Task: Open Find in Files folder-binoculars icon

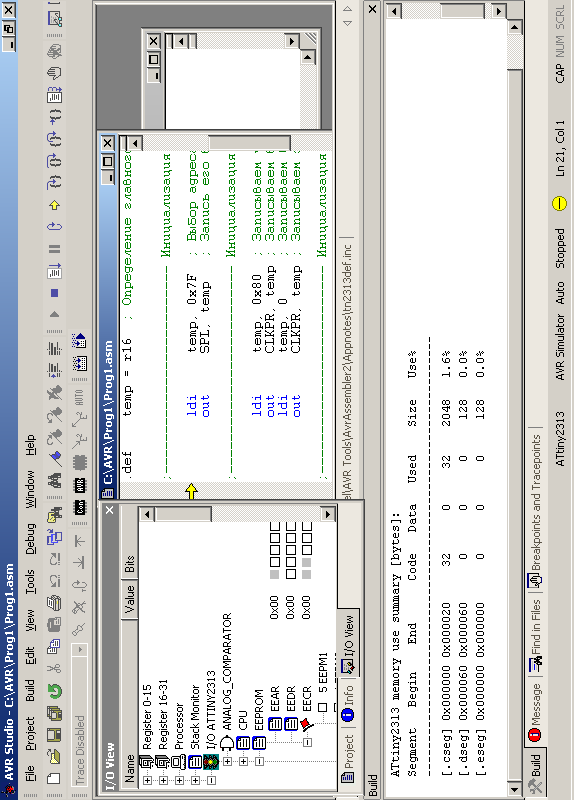Action: pyautogui.click(x=54, y=516)
